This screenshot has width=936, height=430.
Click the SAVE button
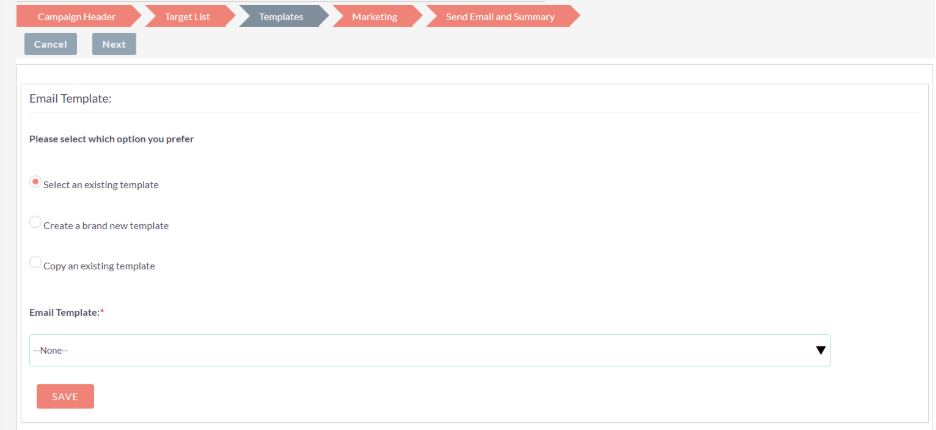pyautogui.click(x=65, y=397)
